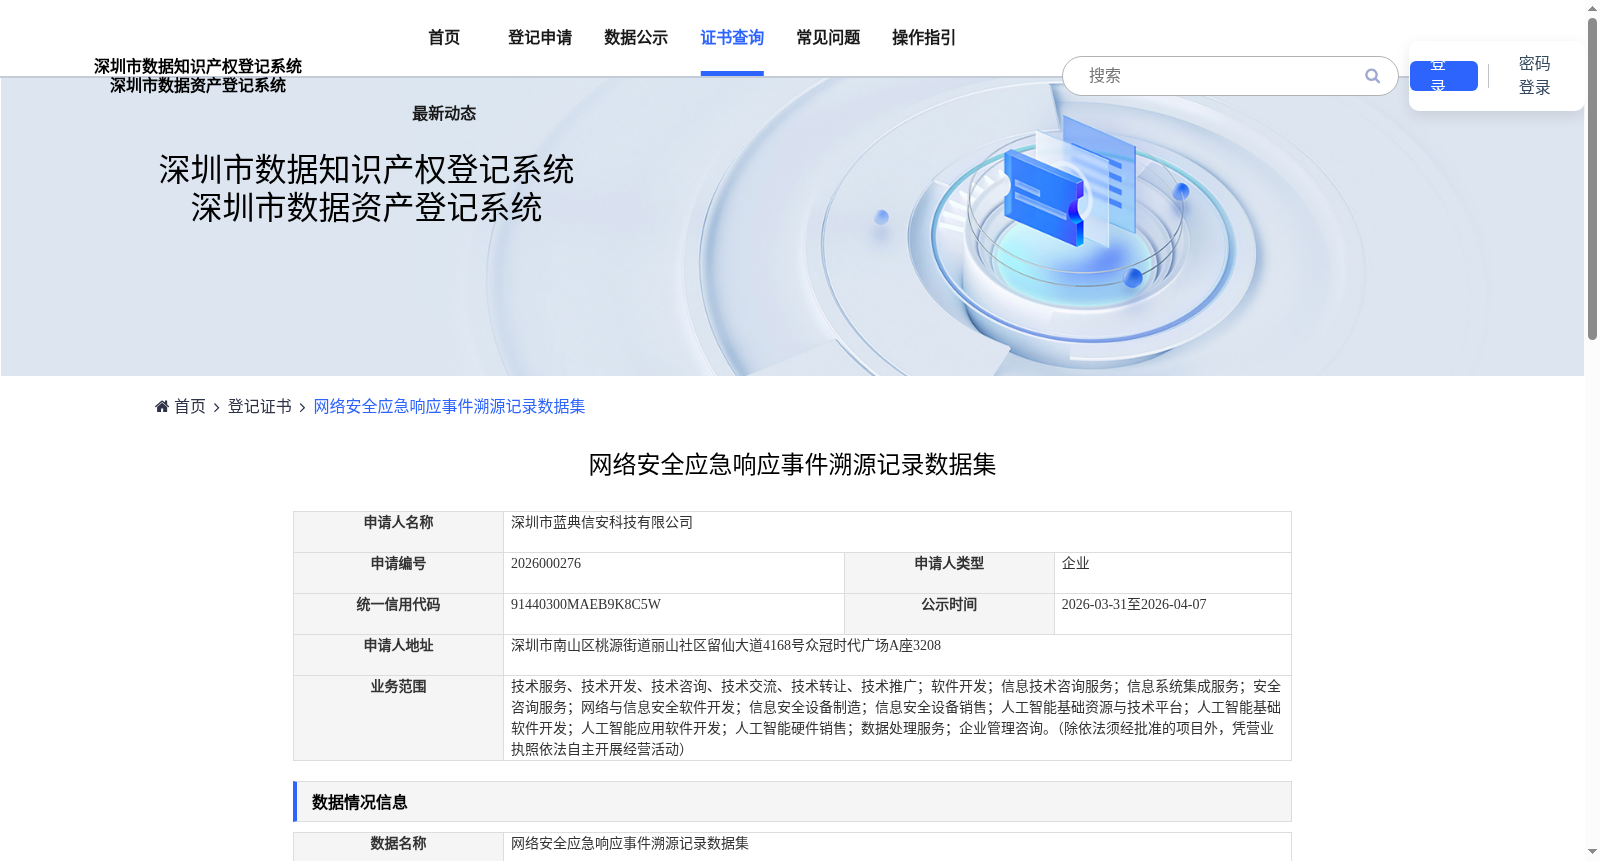Open the 数据公示 nav tab
The image size is (1600, 861).
636,38
